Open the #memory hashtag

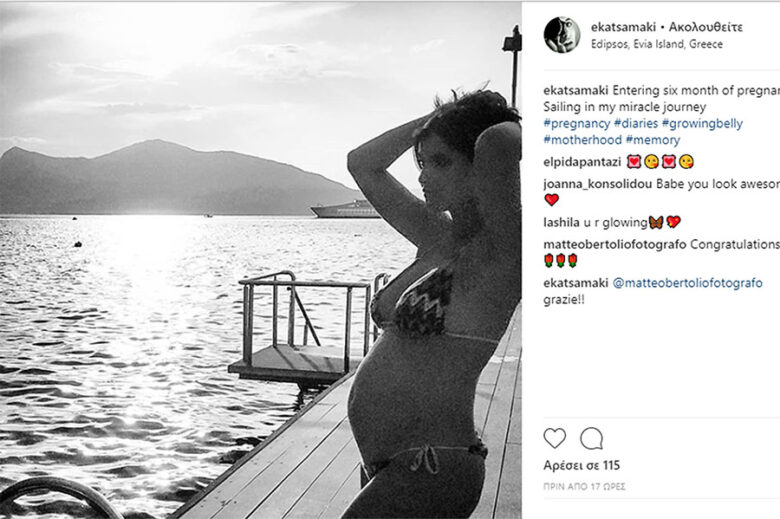pos(653,140)
